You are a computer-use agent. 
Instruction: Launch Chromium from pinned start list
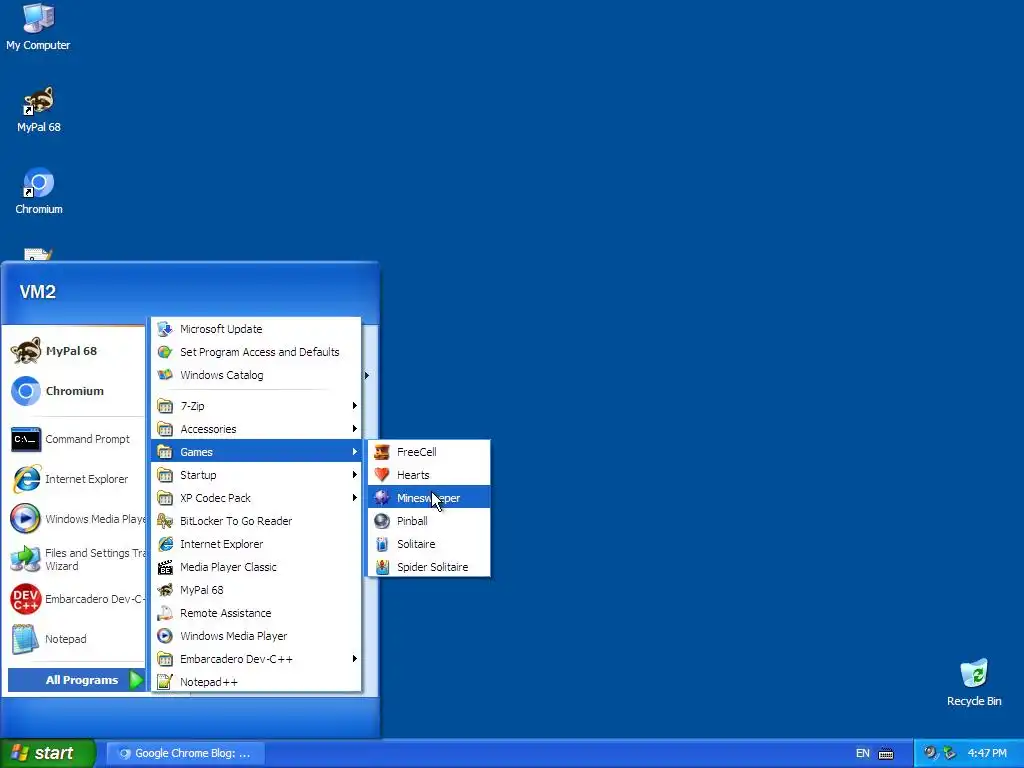(73, 391)
